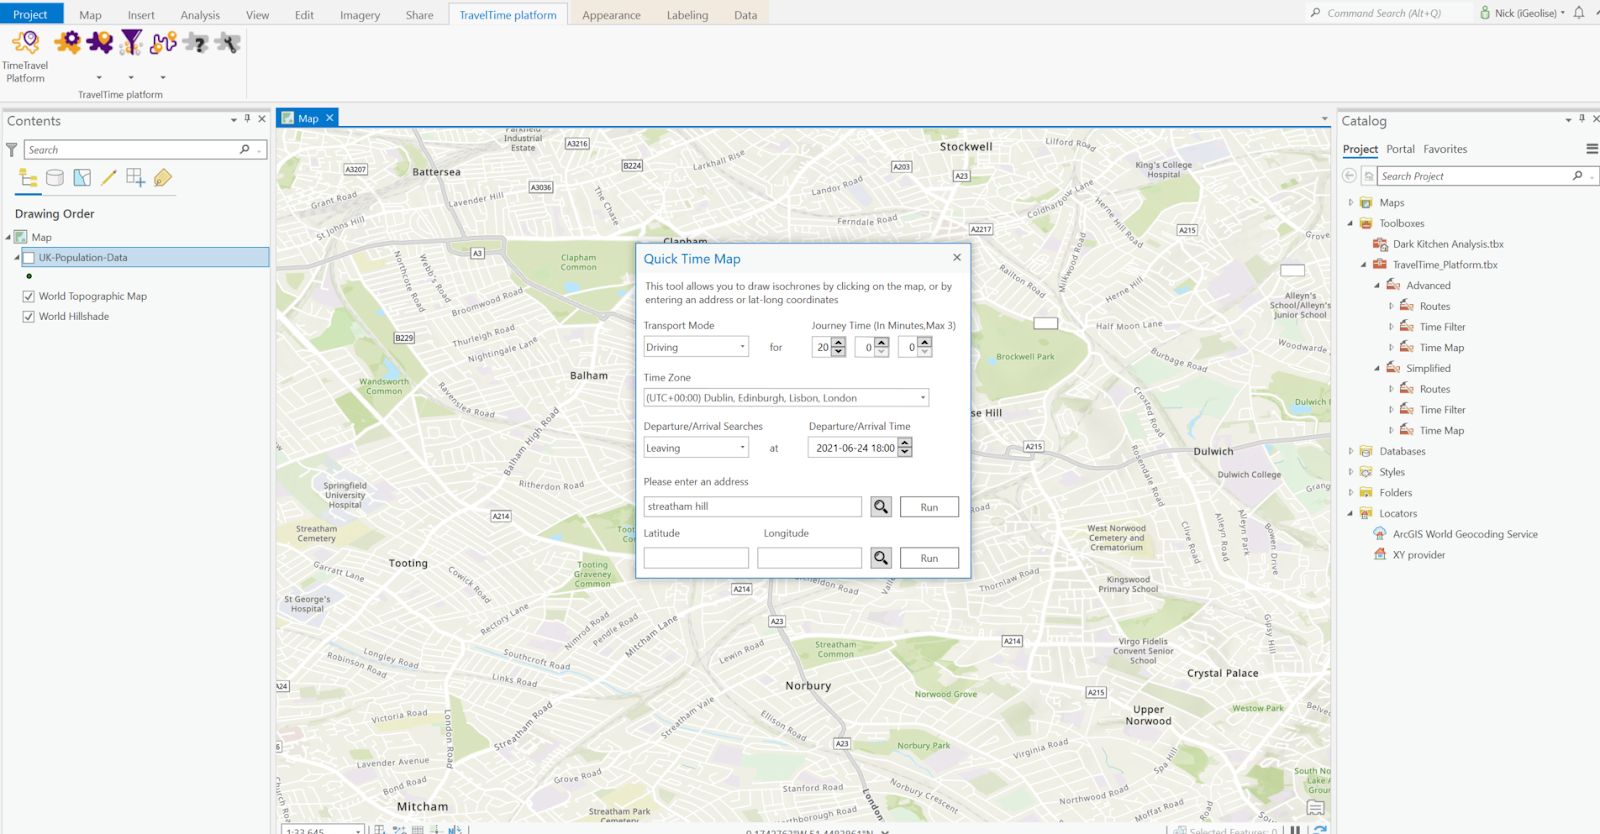The image size is (1600, 834).
Task: Run the latitude longitude search
Action: tap(929, 558)
